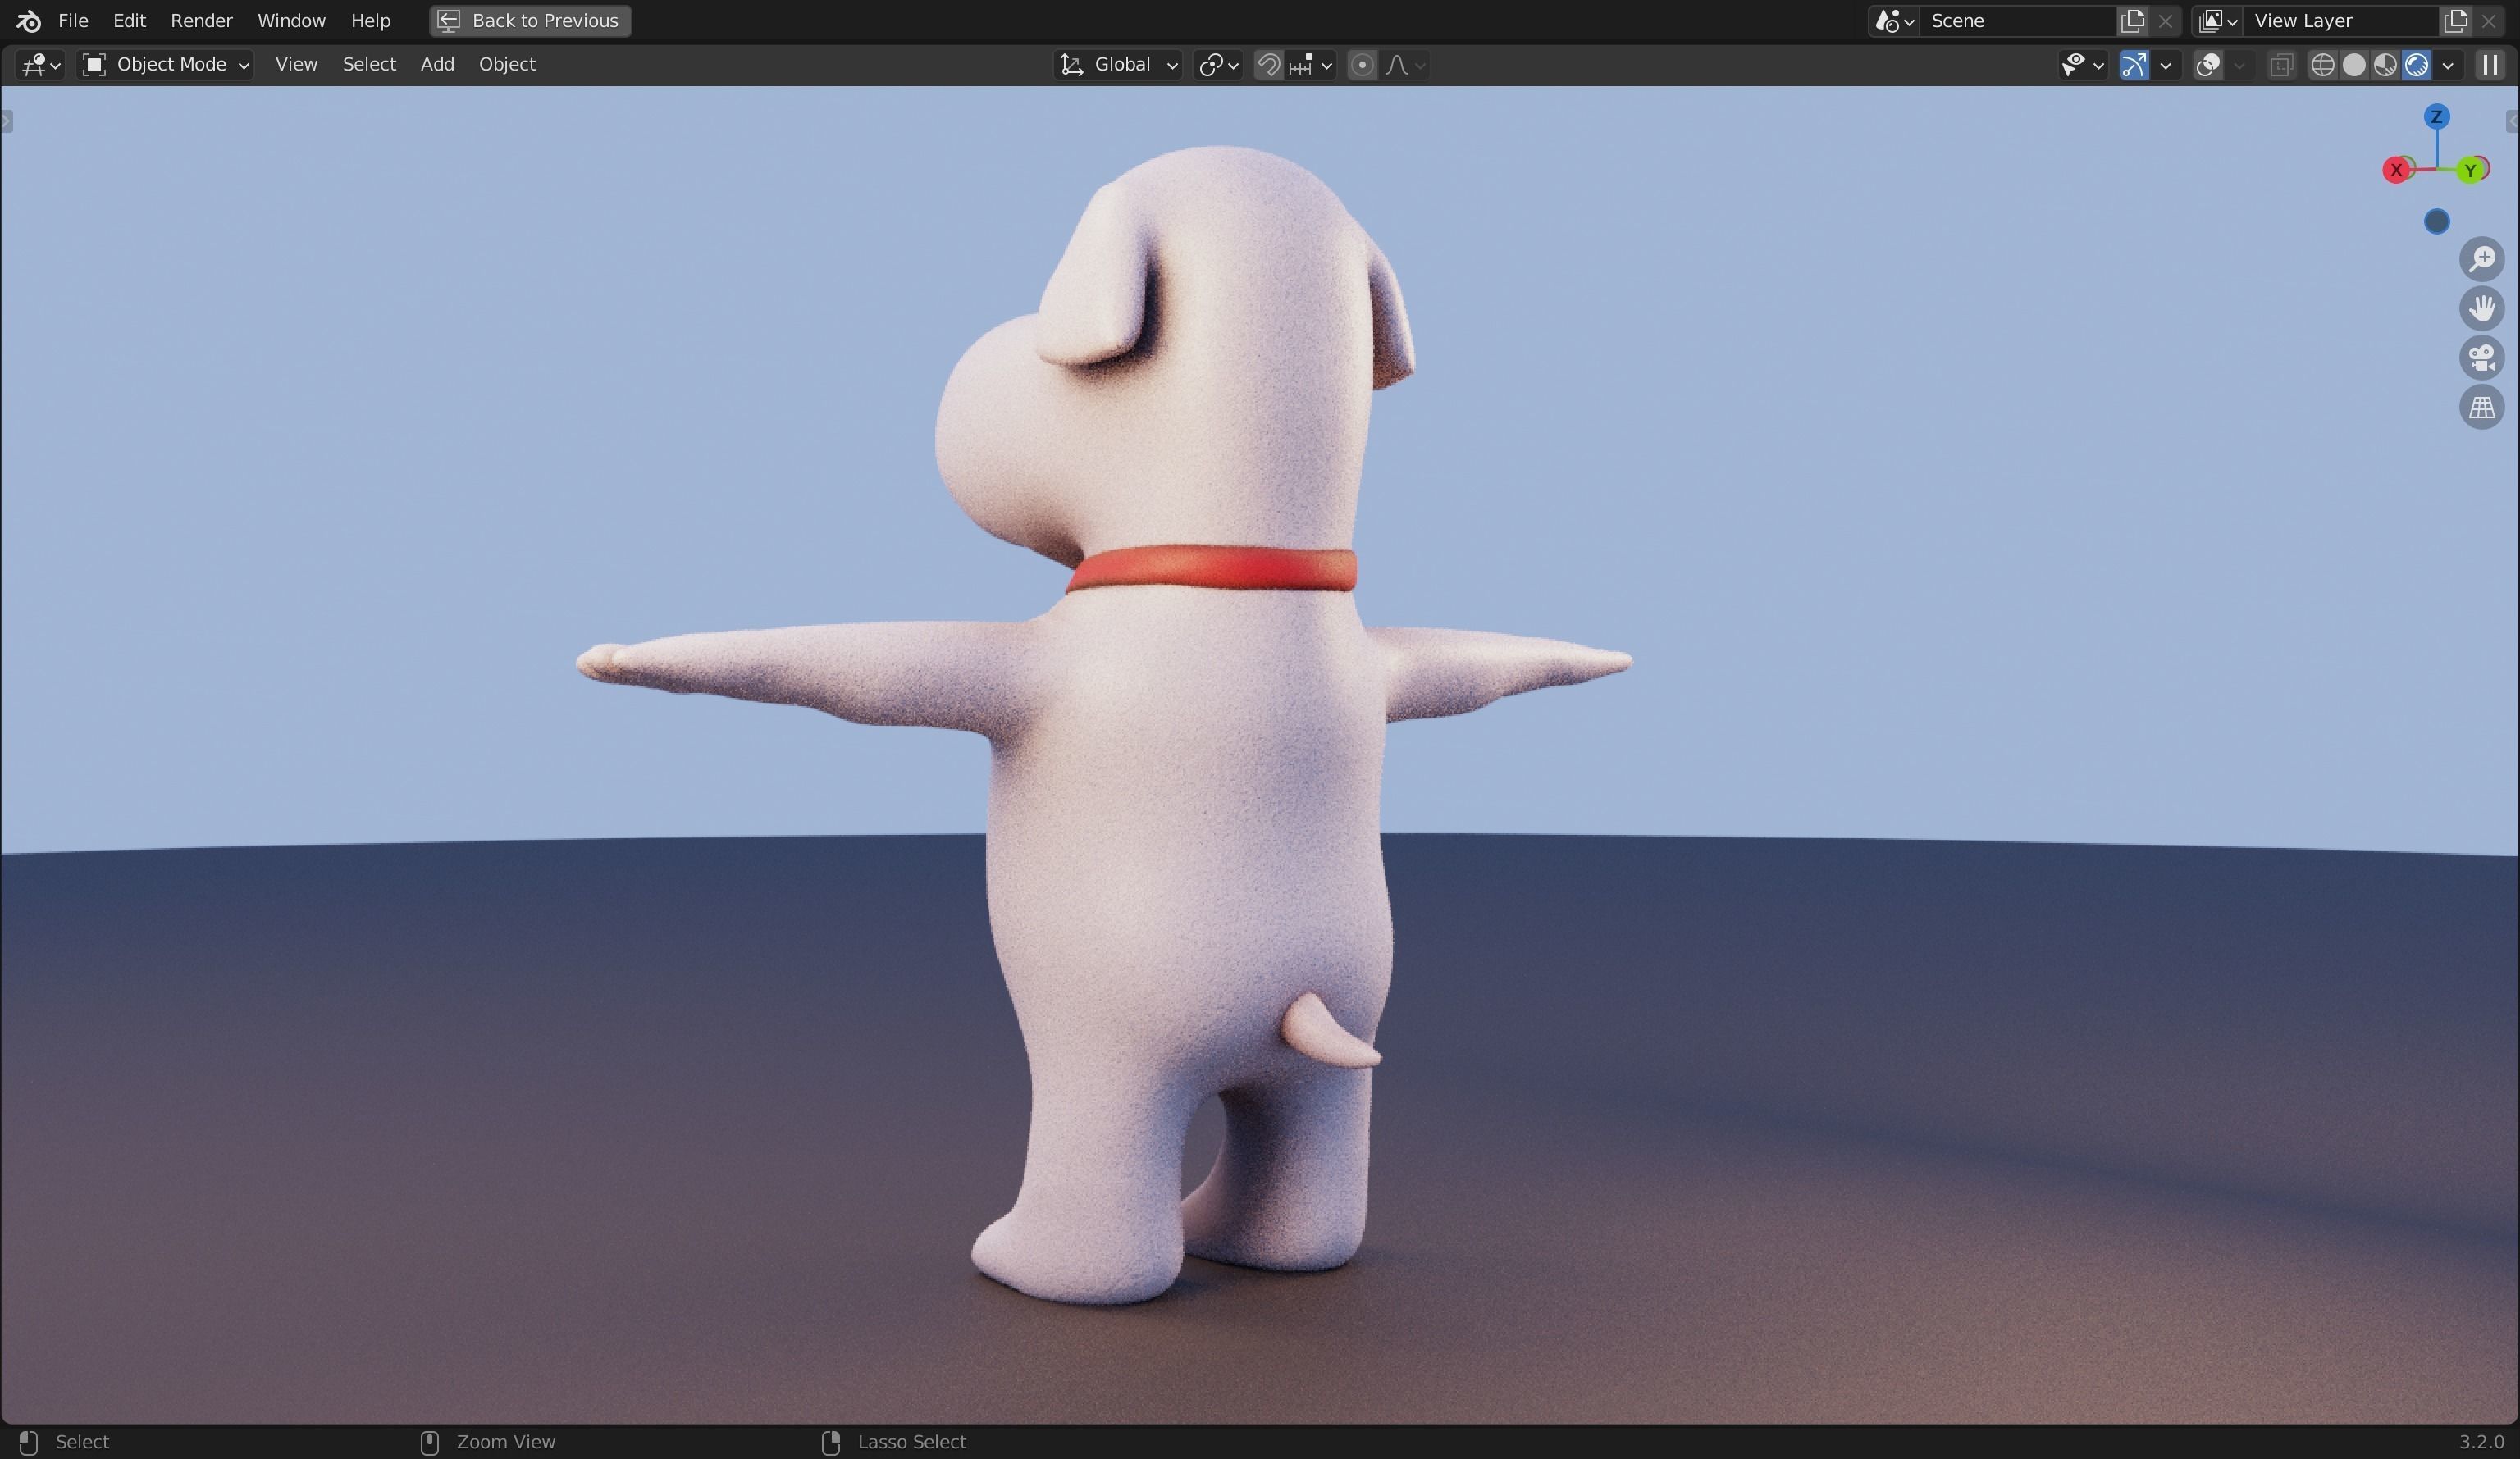Expand the right sidebar region arrow
The height and width of the screenshot is (1459, 2520).
2512,122
